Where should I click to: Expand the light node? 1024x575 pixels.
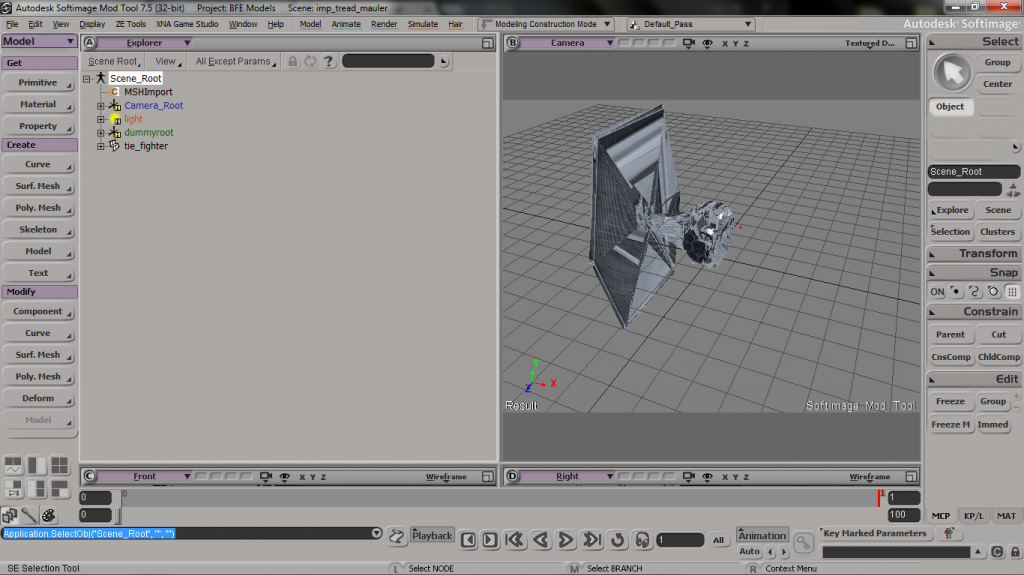[x=101, y=120]
